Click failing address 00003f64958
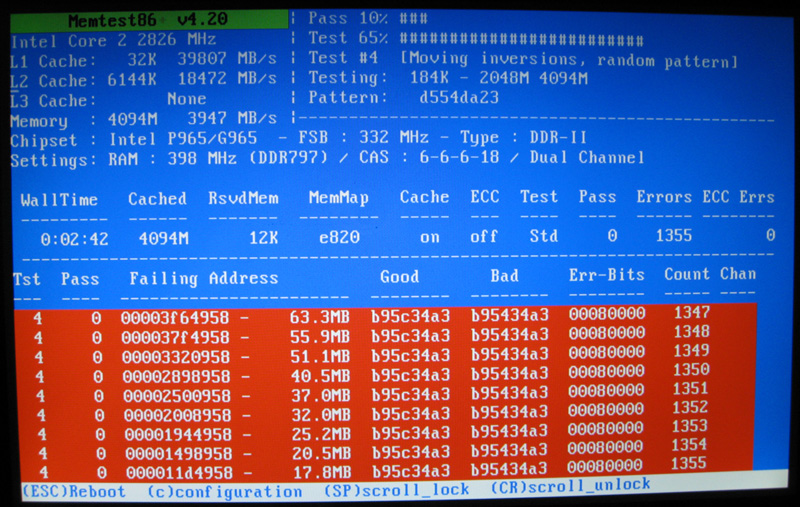This screenshot has height=507, width=800. 175,318
